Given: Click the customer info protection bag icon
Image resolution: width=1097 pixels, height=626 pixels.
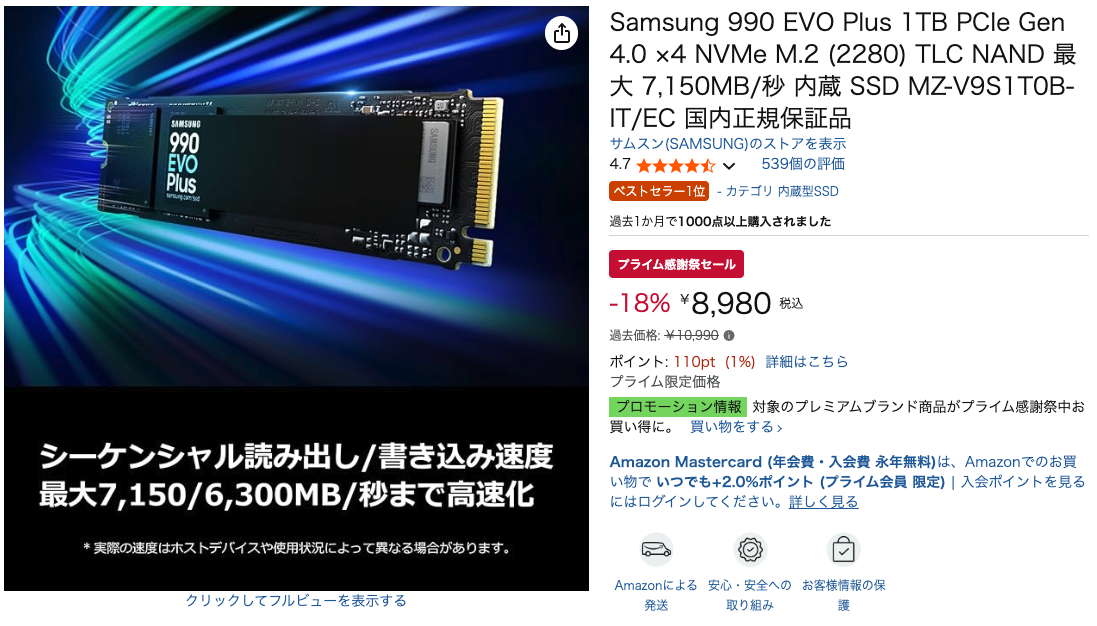Looking at the screenshot, I should coord(843,550).
